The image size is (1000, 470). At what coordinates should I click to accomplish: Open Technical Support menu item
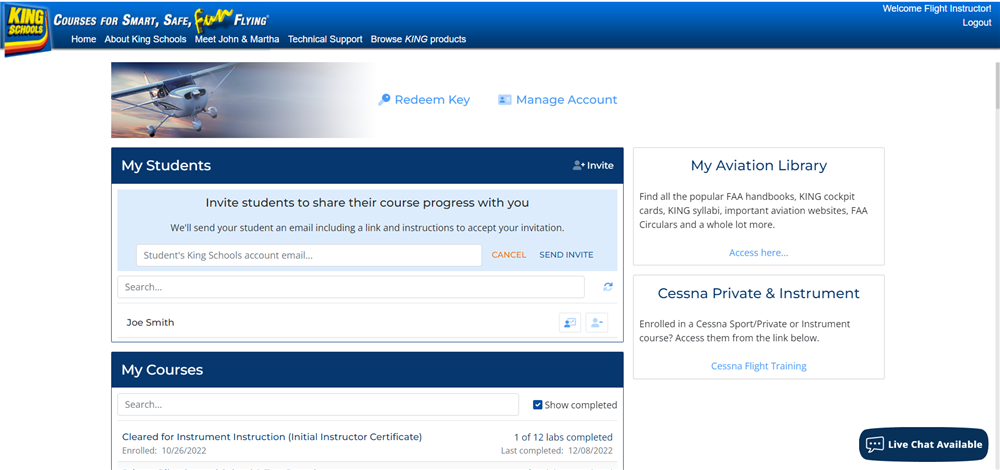325,39
